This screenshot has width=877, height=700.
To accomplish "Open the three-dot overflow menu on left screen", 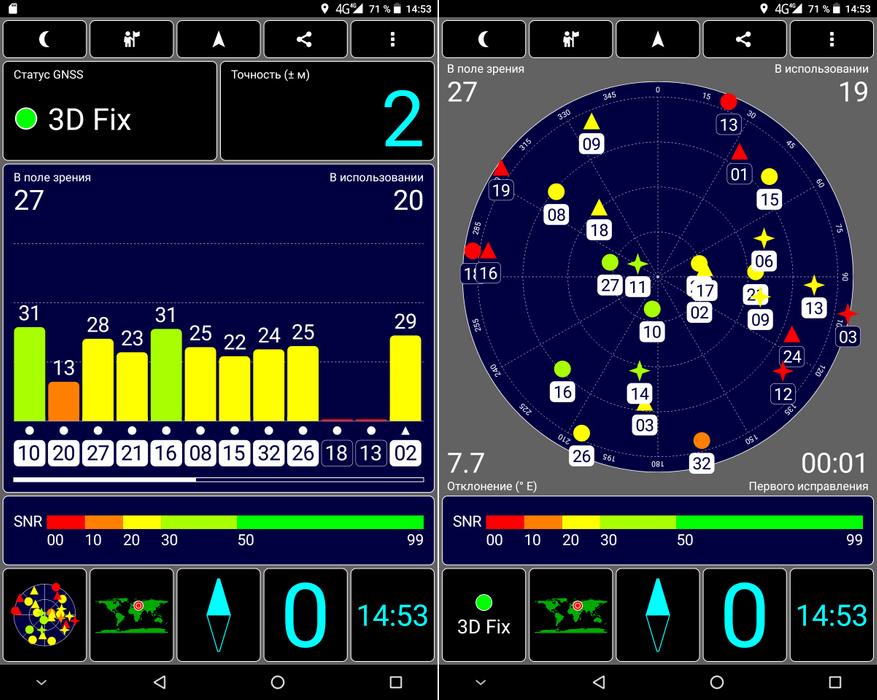I will 393,40.
